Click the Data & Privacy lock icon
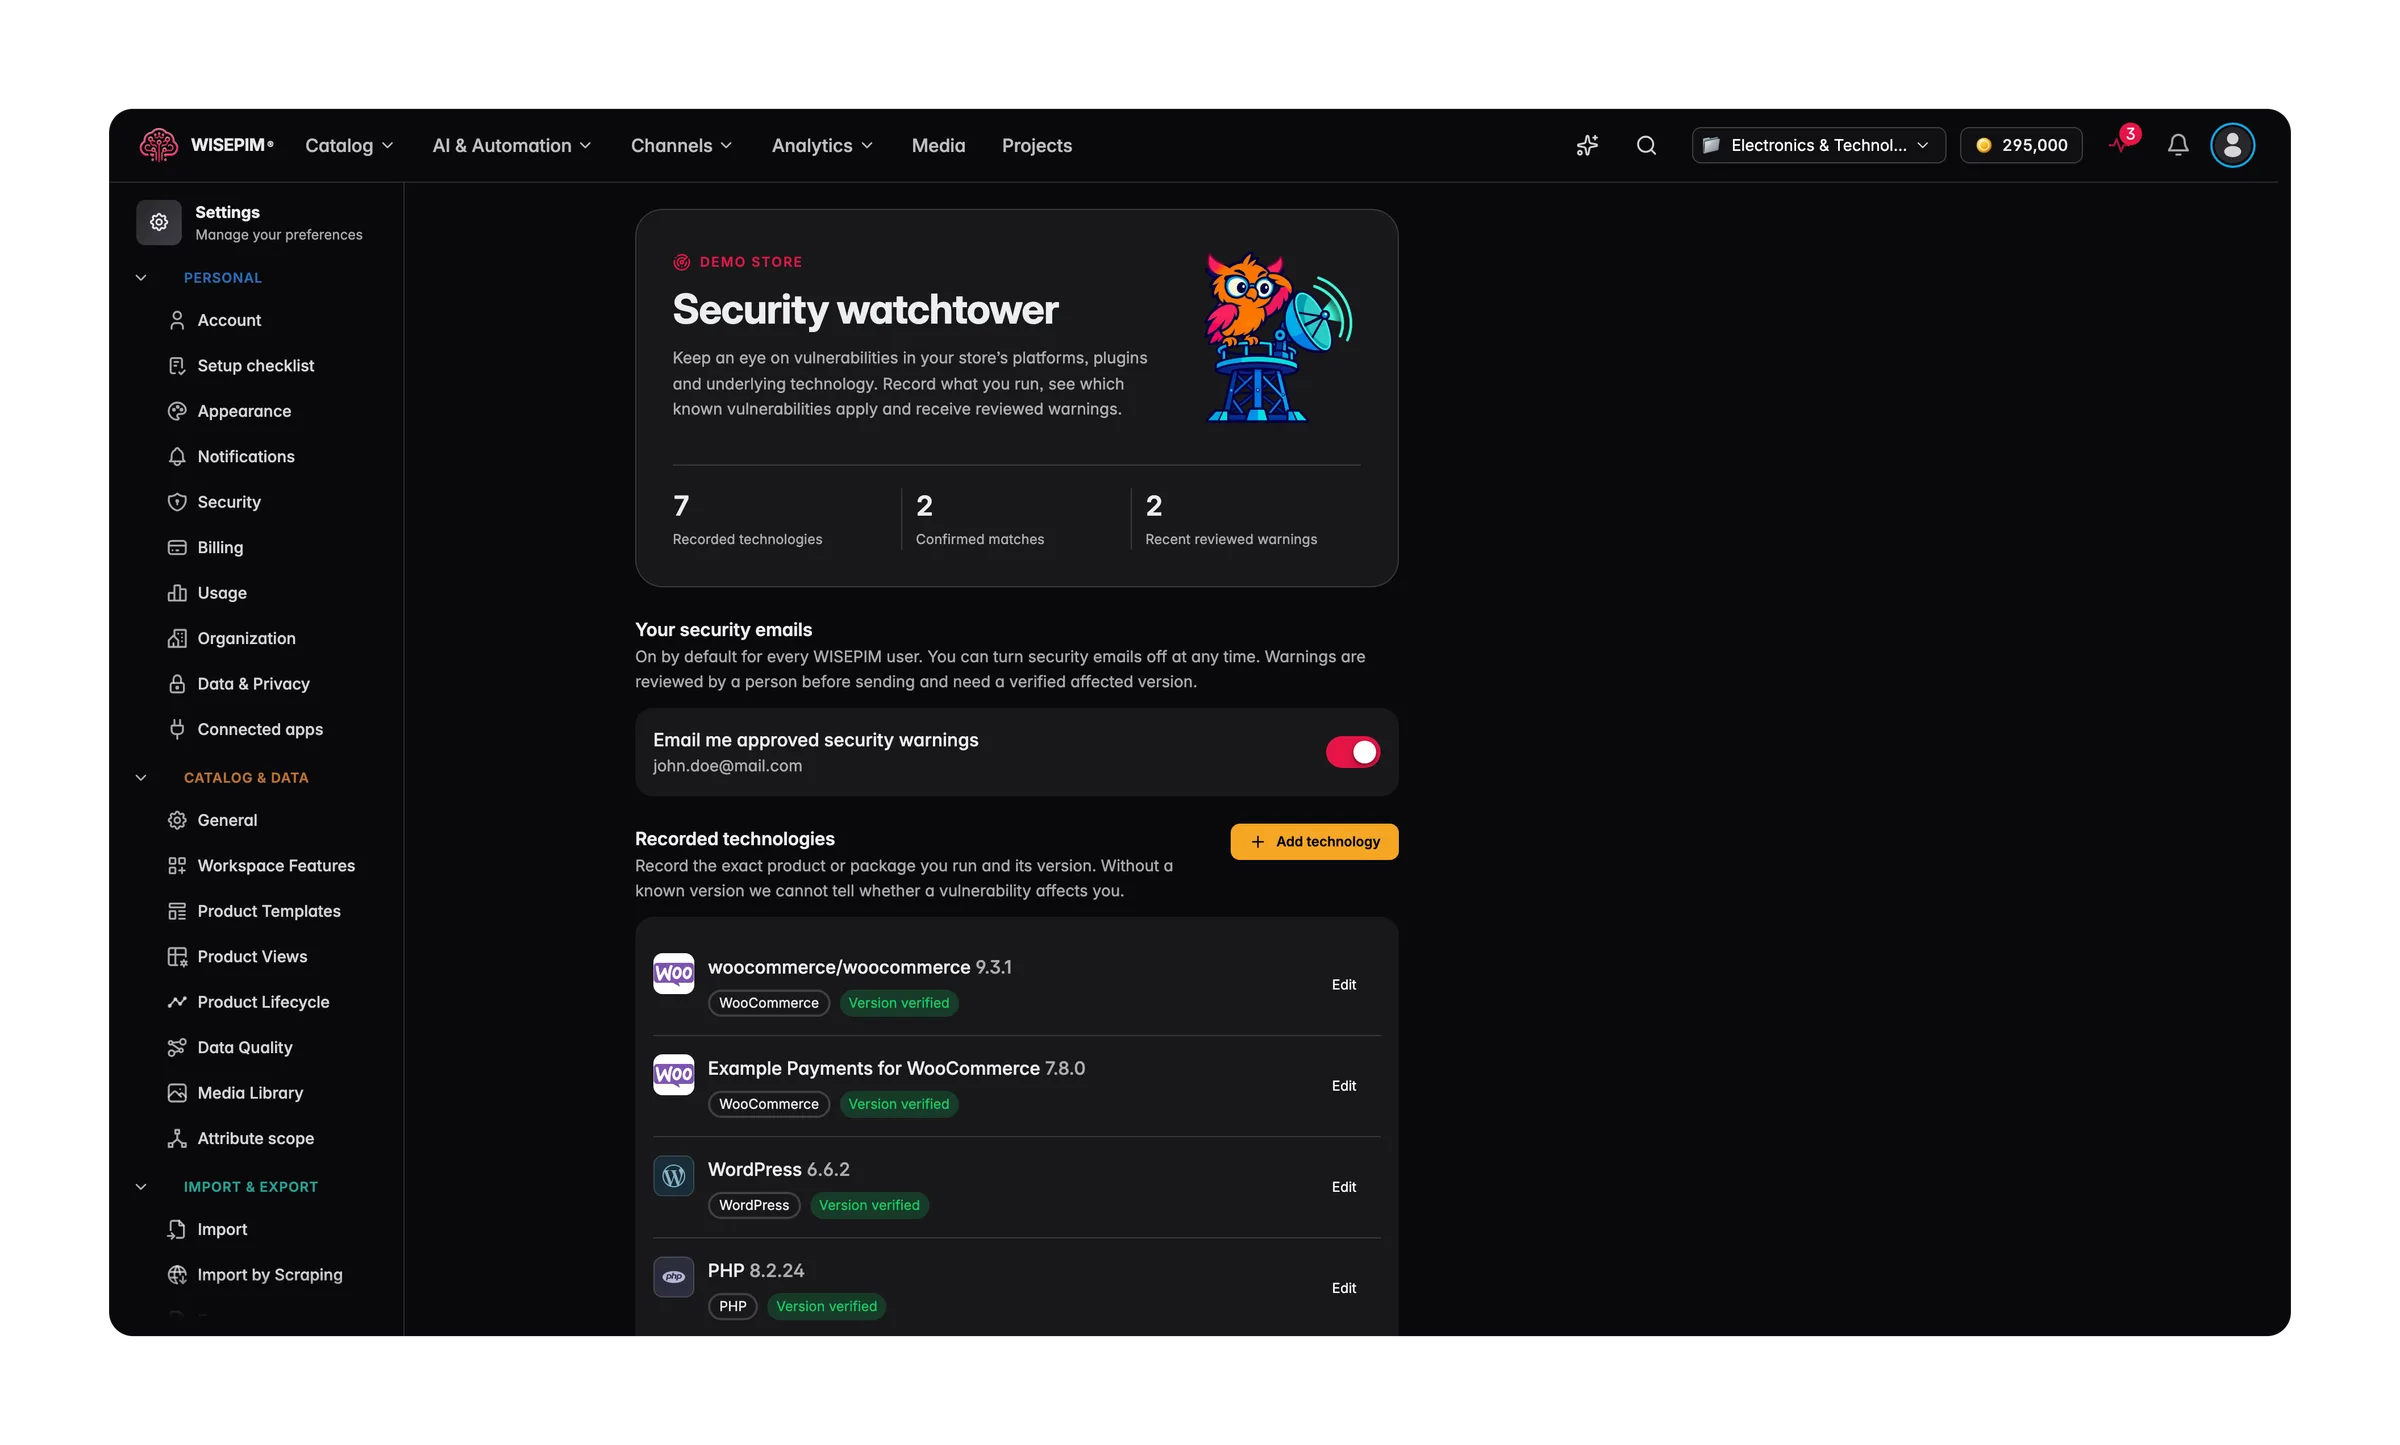The height and width of the screenshot is (1445, 2400). point(177,684)
